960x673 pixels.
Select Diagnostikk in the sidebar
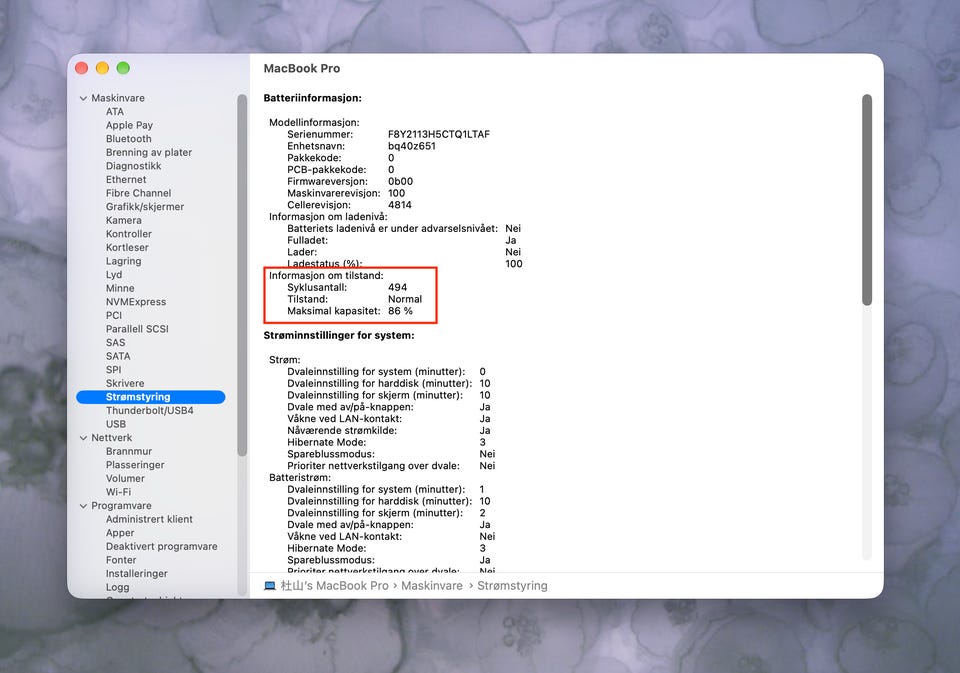pyautogui.click(x=133, y=166)
